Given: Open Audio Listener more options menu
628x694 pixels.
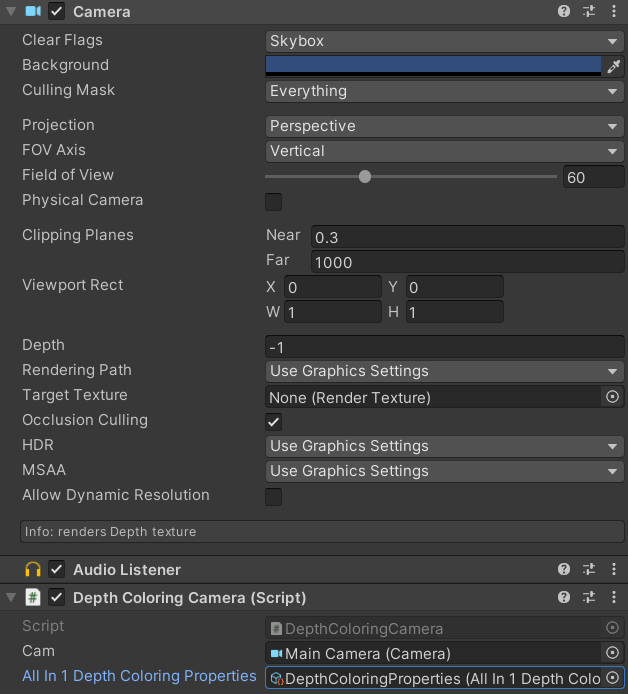Looking at the screenshot, I should click(613, 569).
